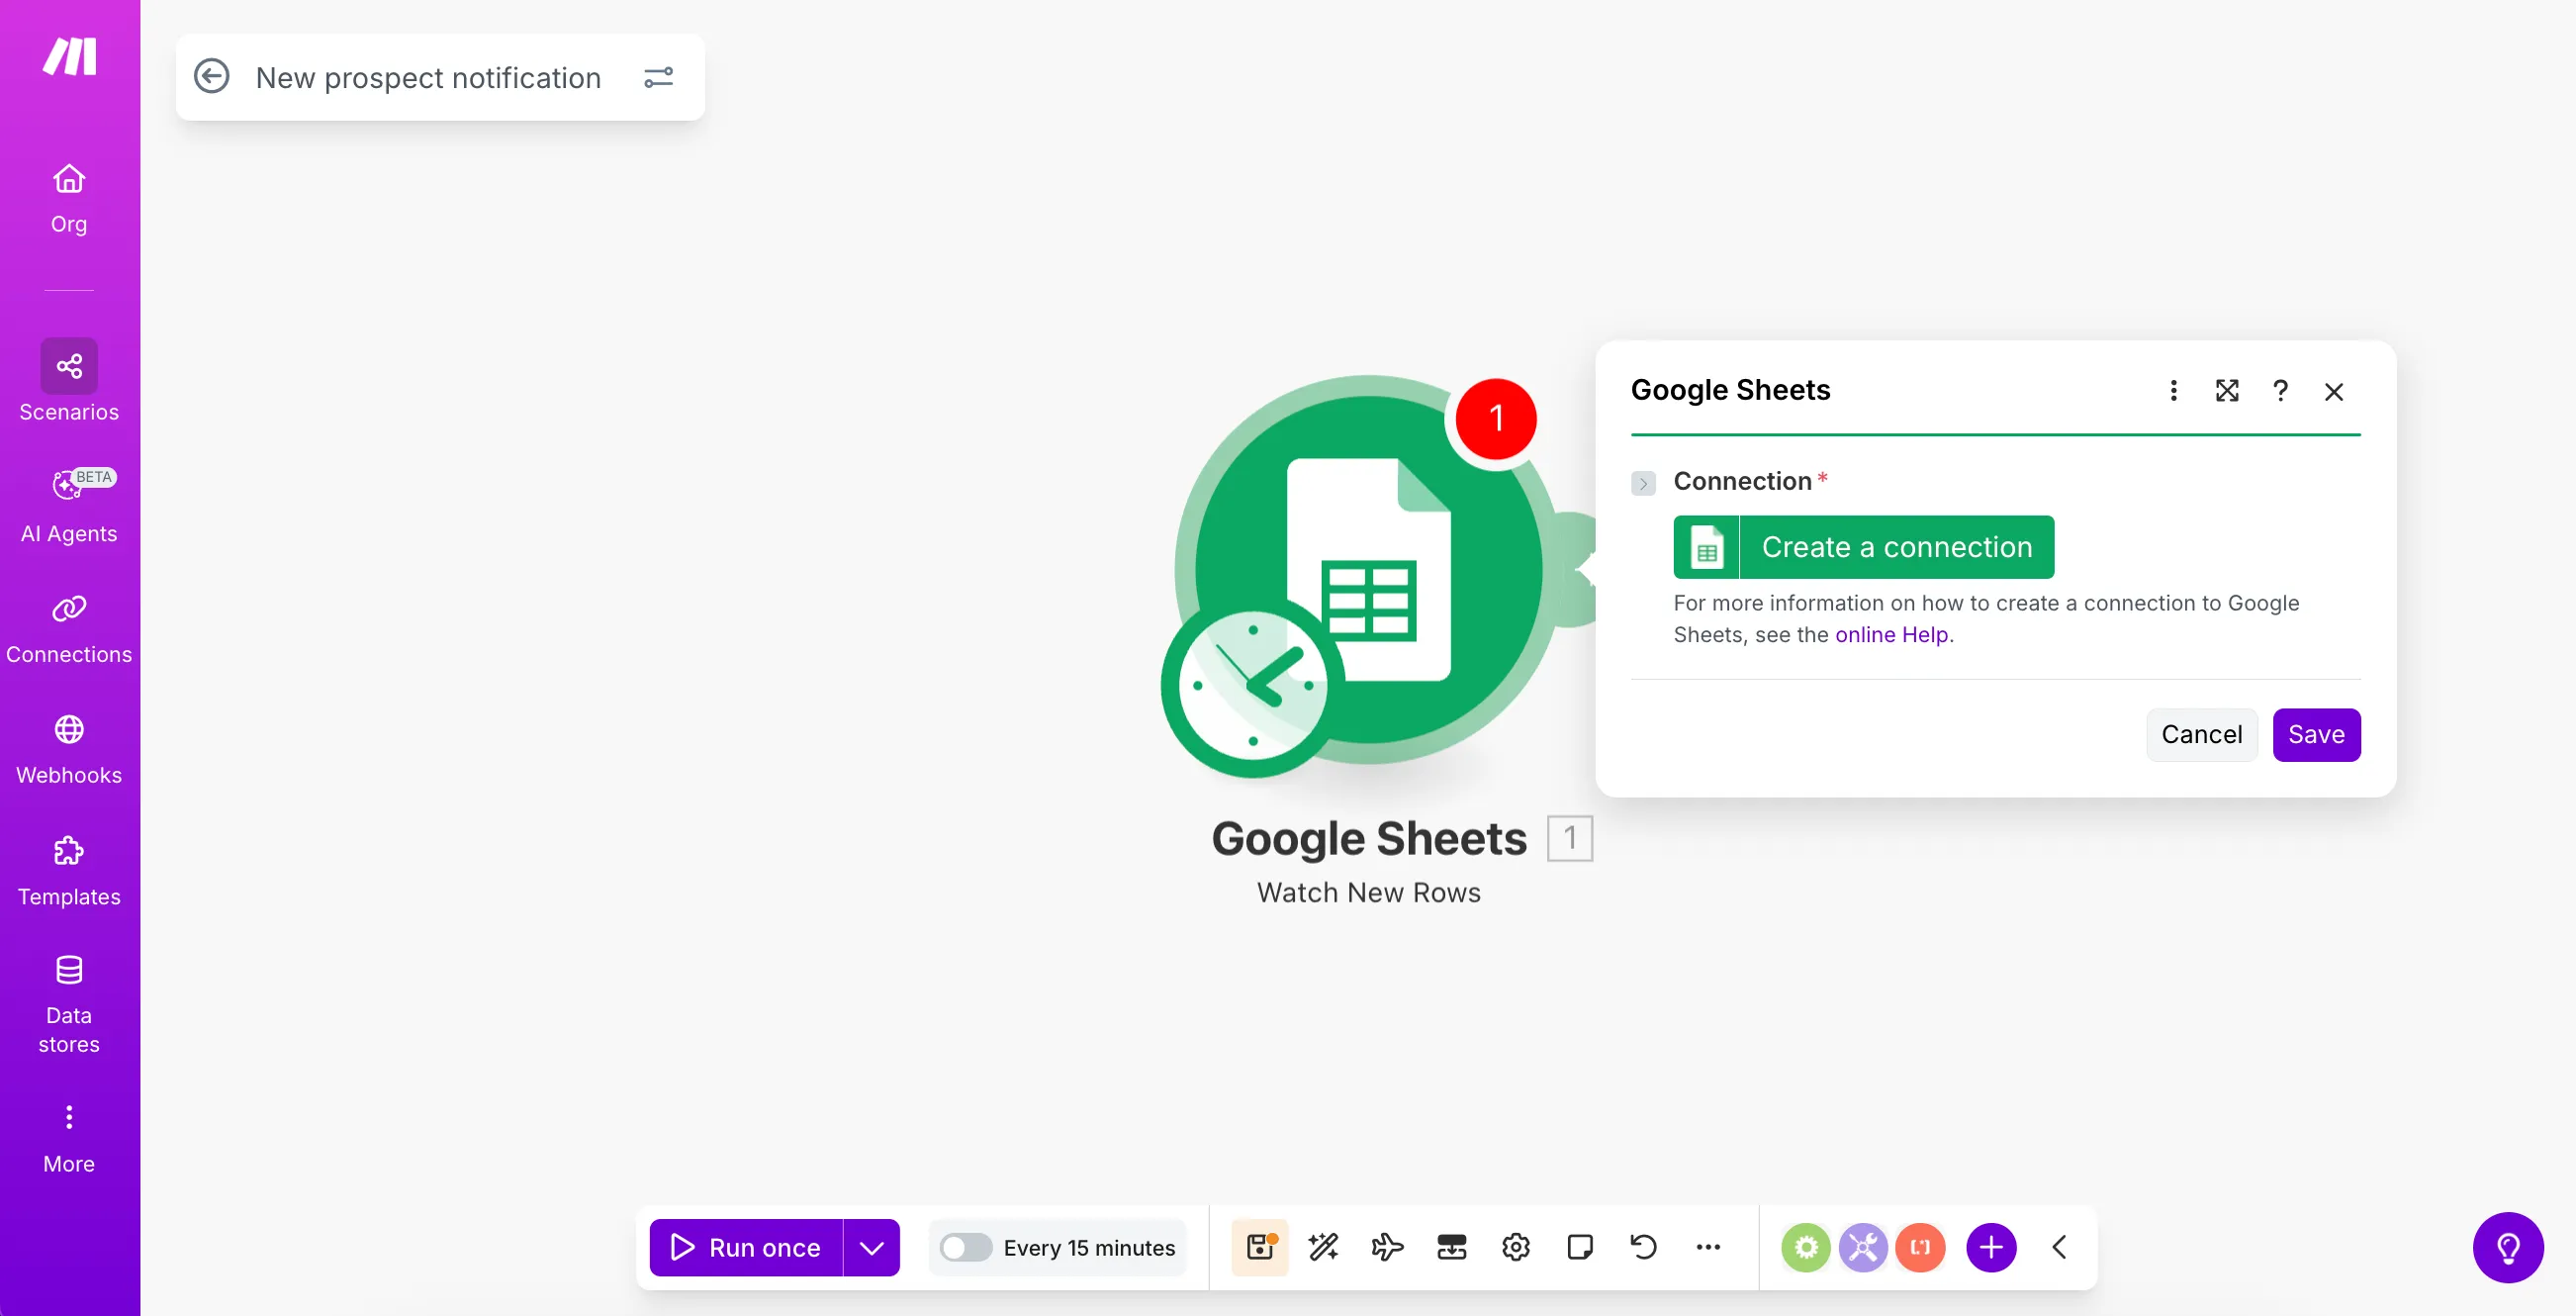Click the Make logo in the sidebar
Screen dimensions: 2576x1316
point(69,56)
